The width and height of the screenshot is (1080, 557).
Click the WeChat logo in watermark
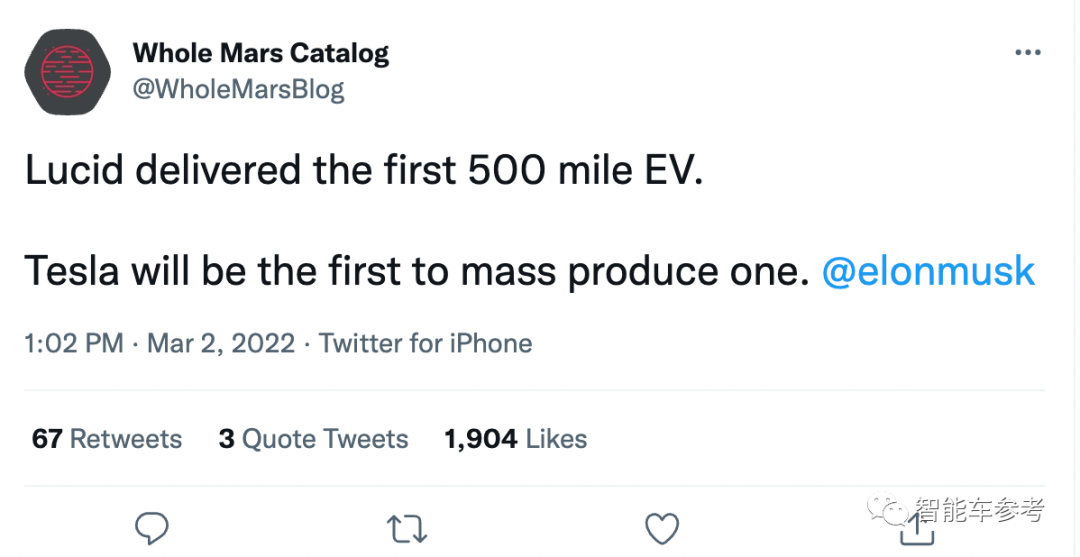[888, 510]
